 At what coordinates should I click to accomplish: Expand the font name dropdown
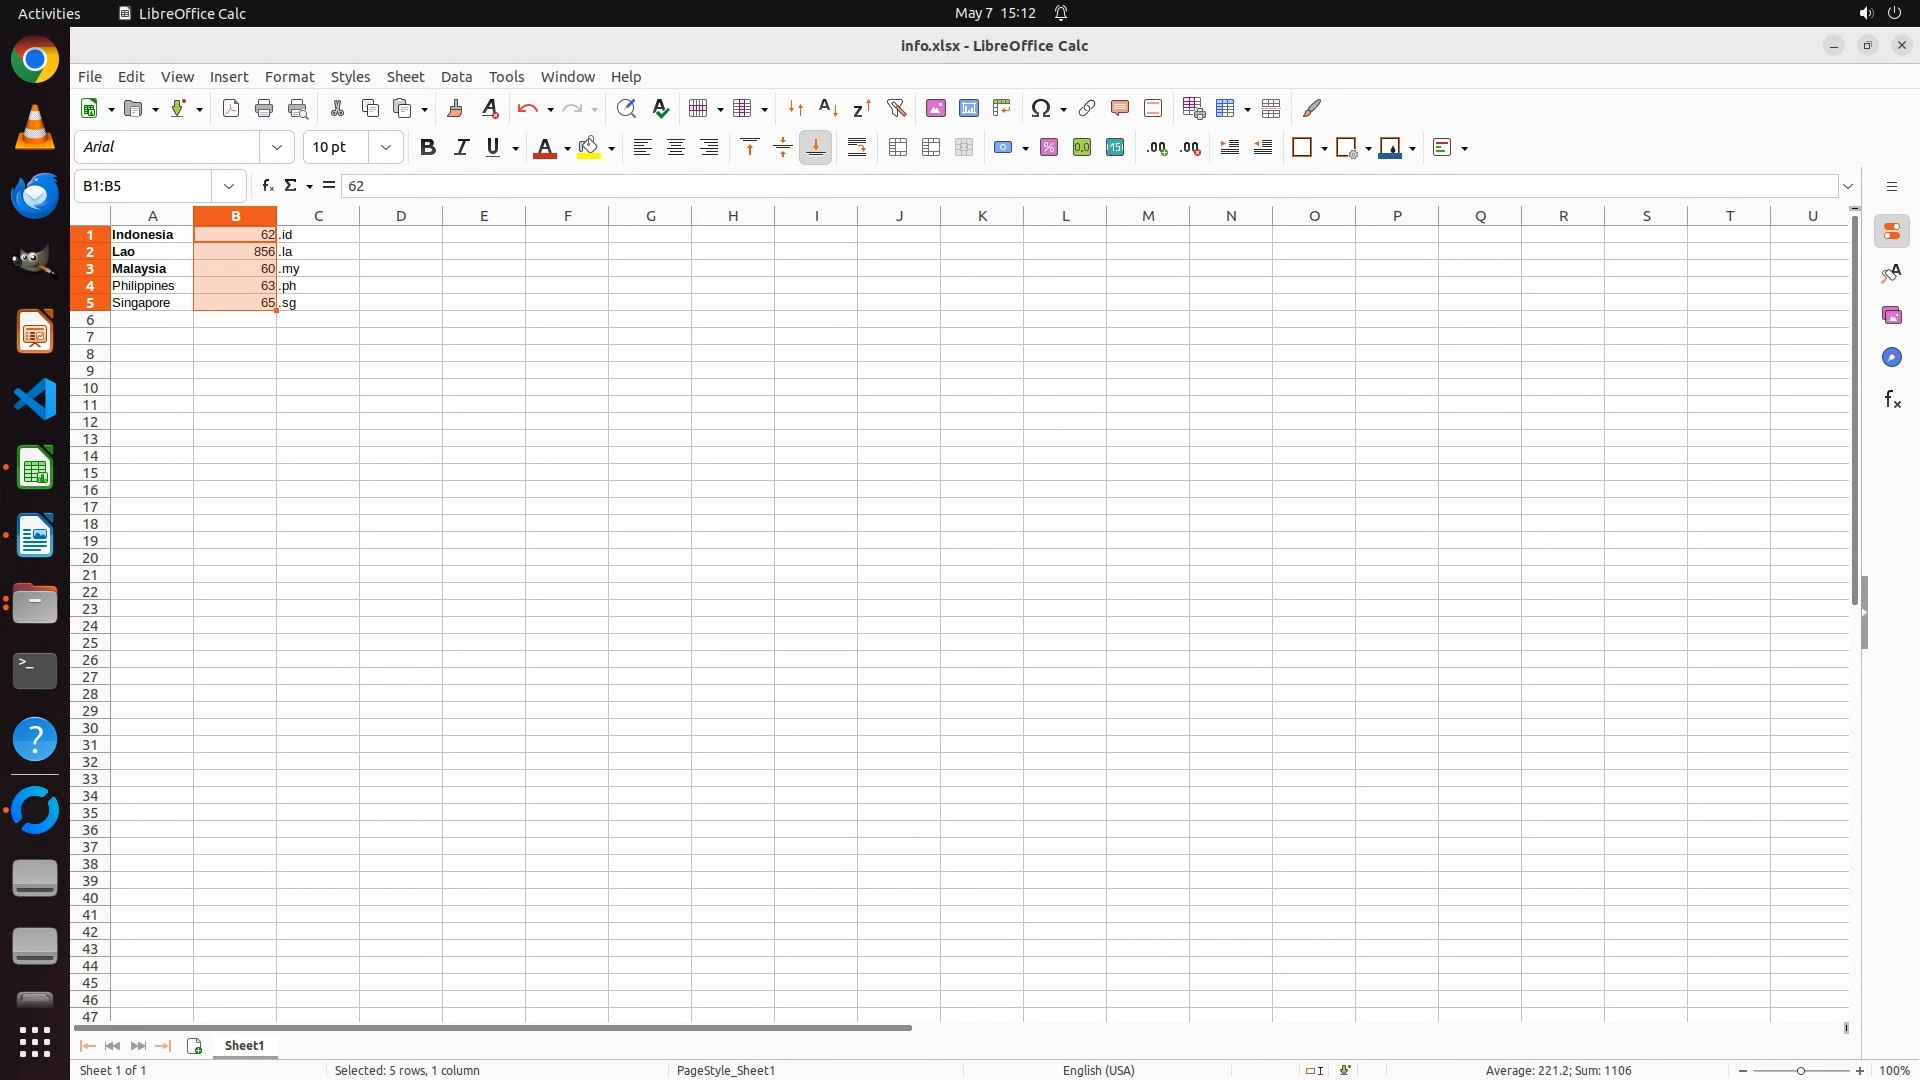[x=277, y=148]
